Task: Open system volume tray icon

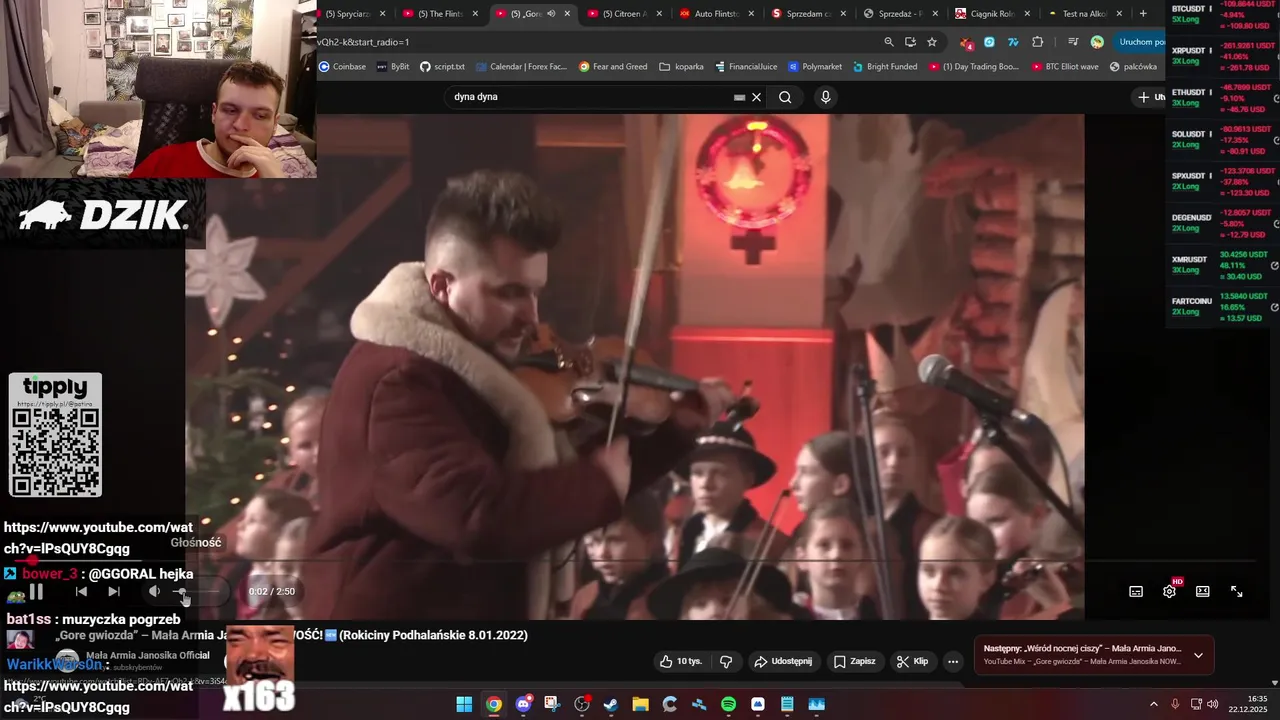Action: 1212,704
